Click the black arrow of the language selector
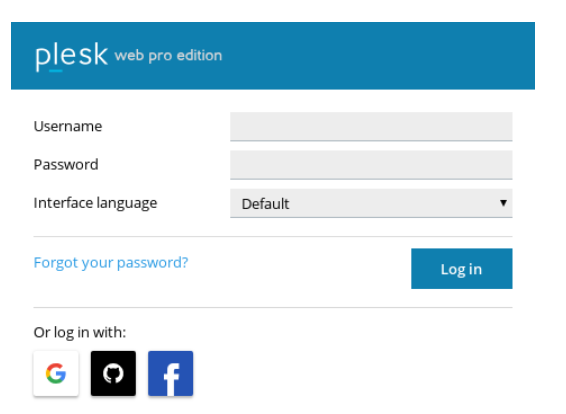 (503, 203)
